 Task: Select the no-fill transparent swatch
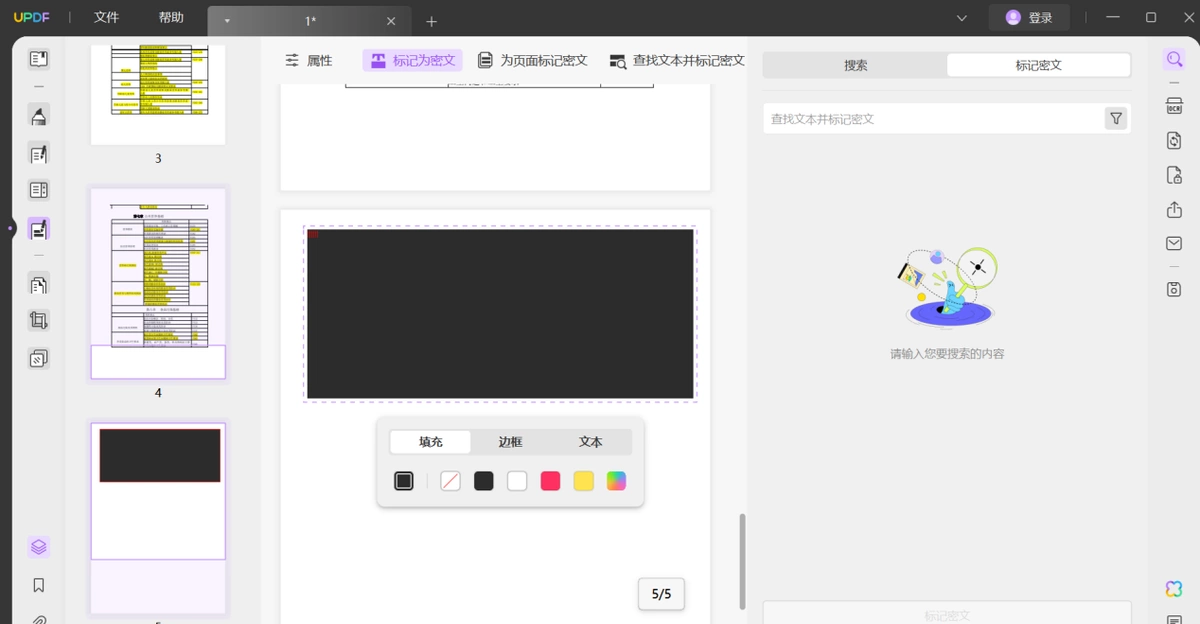(450, 481)
